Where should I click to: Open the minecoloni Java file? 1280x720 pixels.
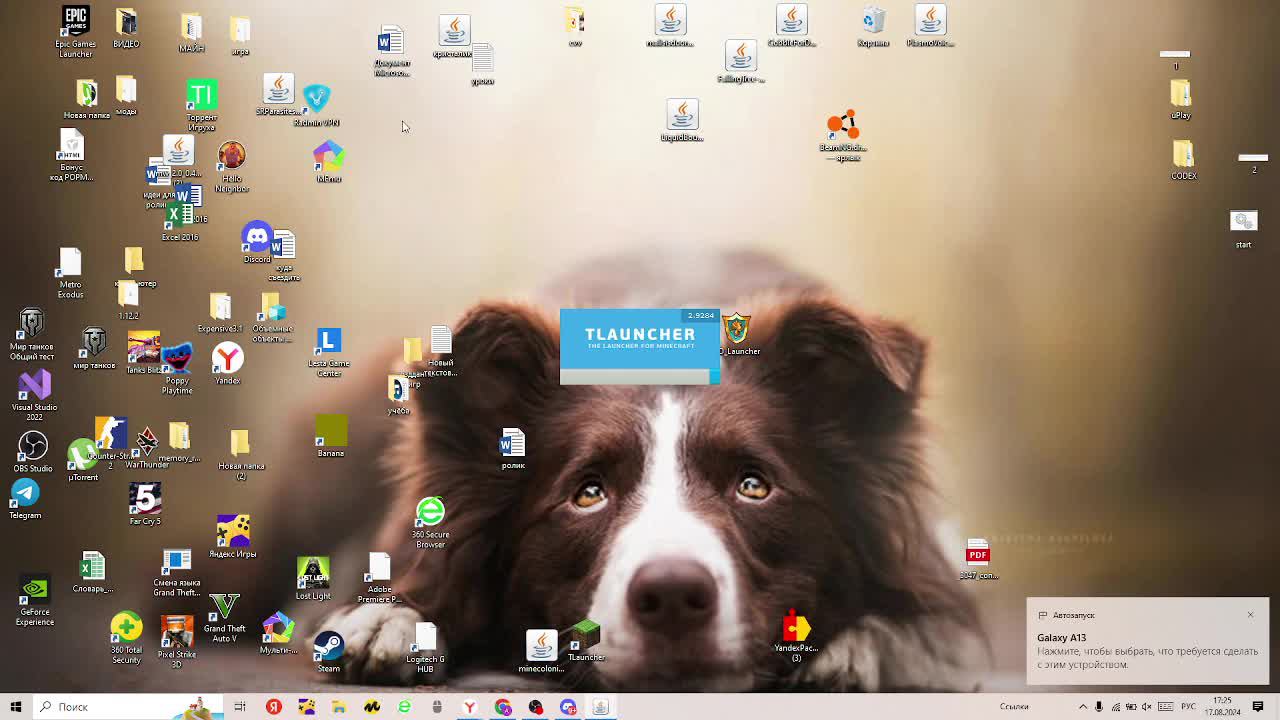point(541,651)
